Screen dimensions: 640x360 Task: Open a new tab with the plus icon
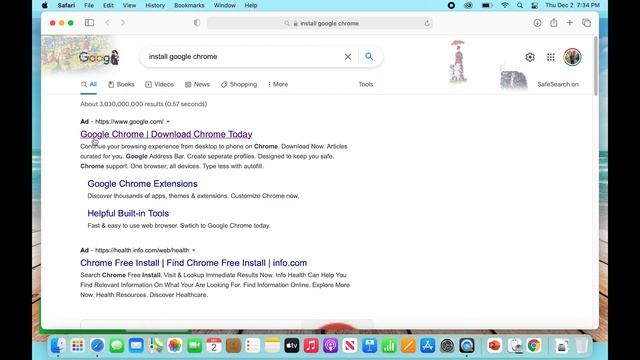click(569, 22)
